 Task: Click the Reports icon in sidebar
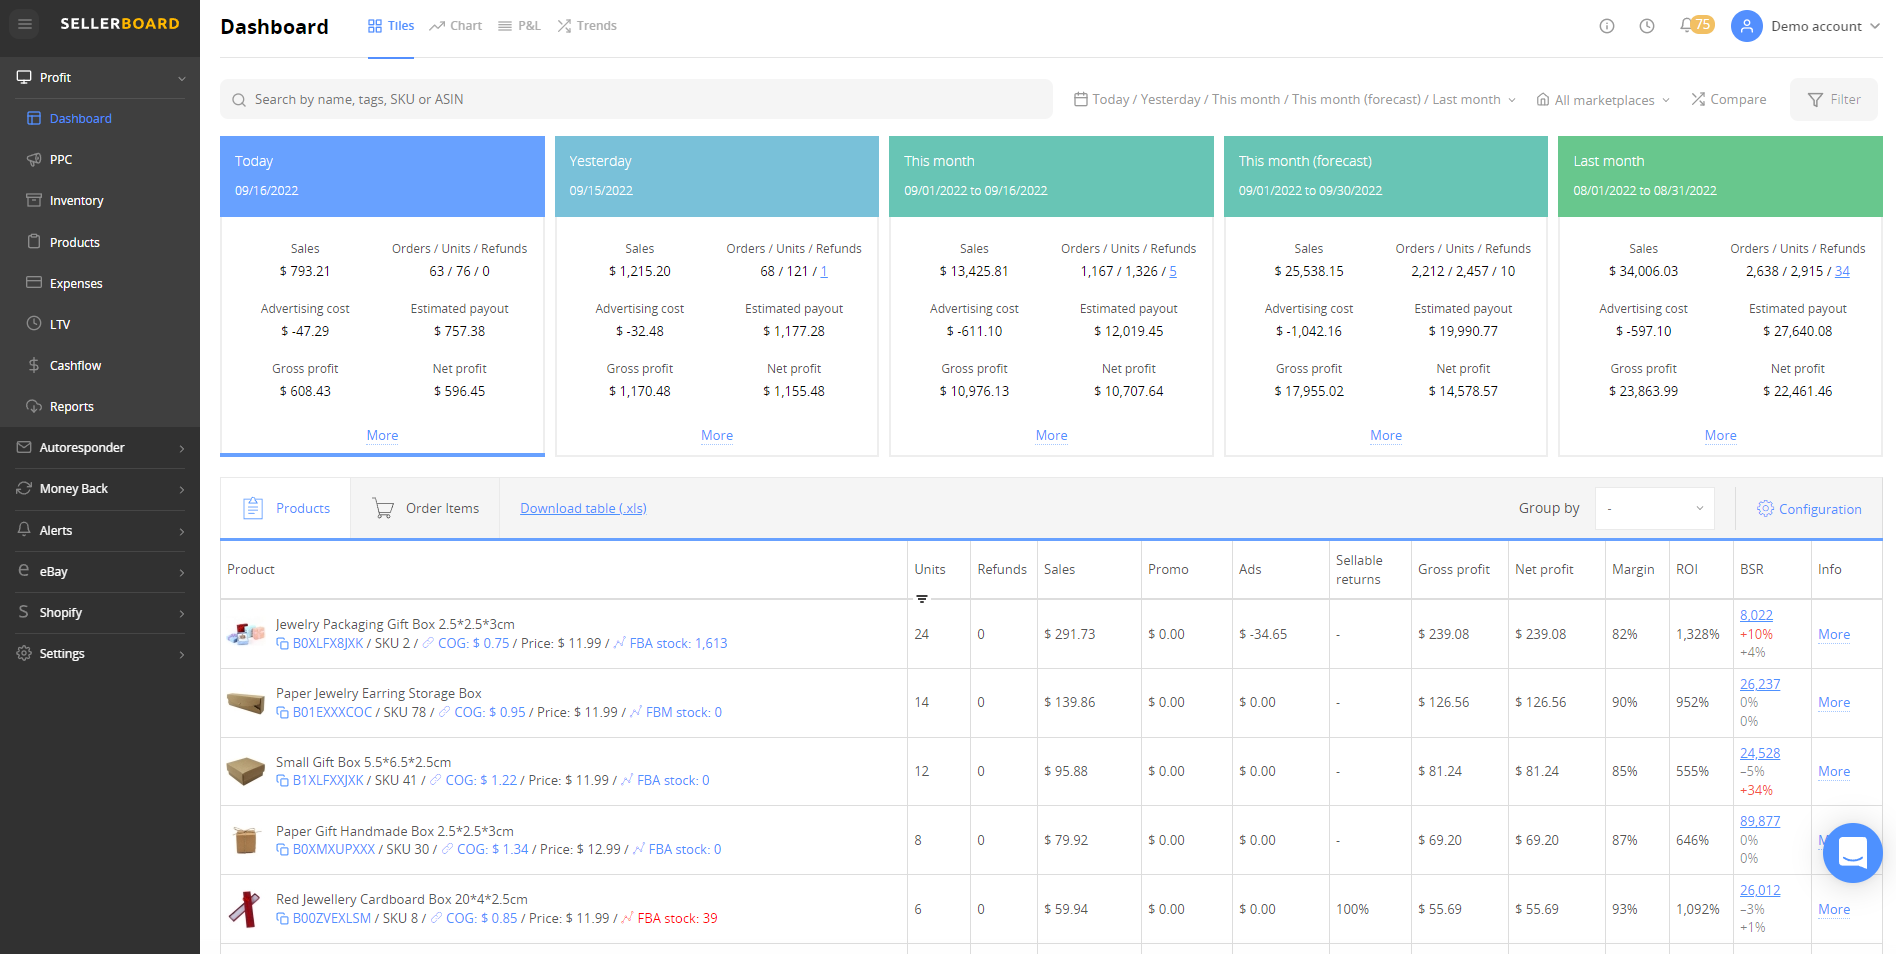tap(34, 406)
